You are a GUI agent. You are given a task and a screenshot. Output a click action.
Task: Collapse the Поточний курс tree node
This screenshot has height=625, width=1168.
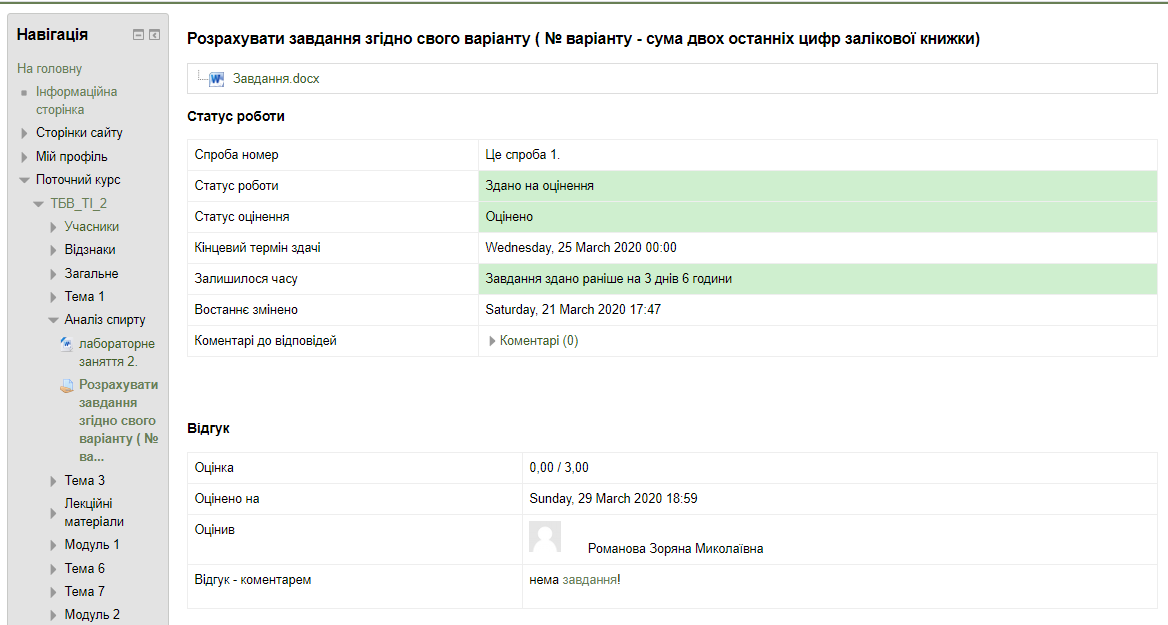coord(25,181)
